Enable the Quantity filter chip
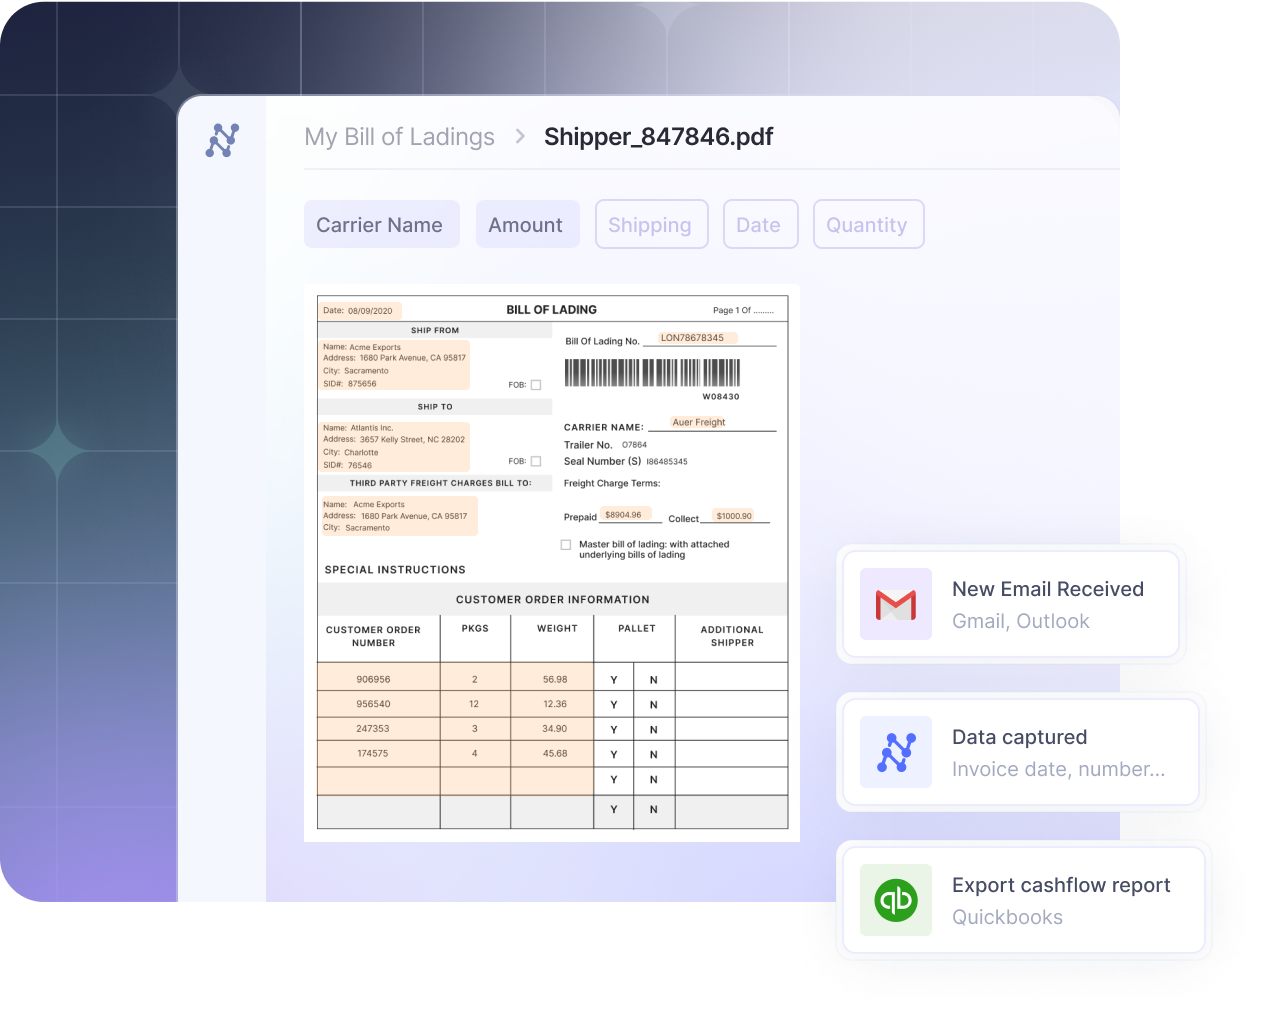Viewport: 1270px width, 1021px height. (868, 224)
